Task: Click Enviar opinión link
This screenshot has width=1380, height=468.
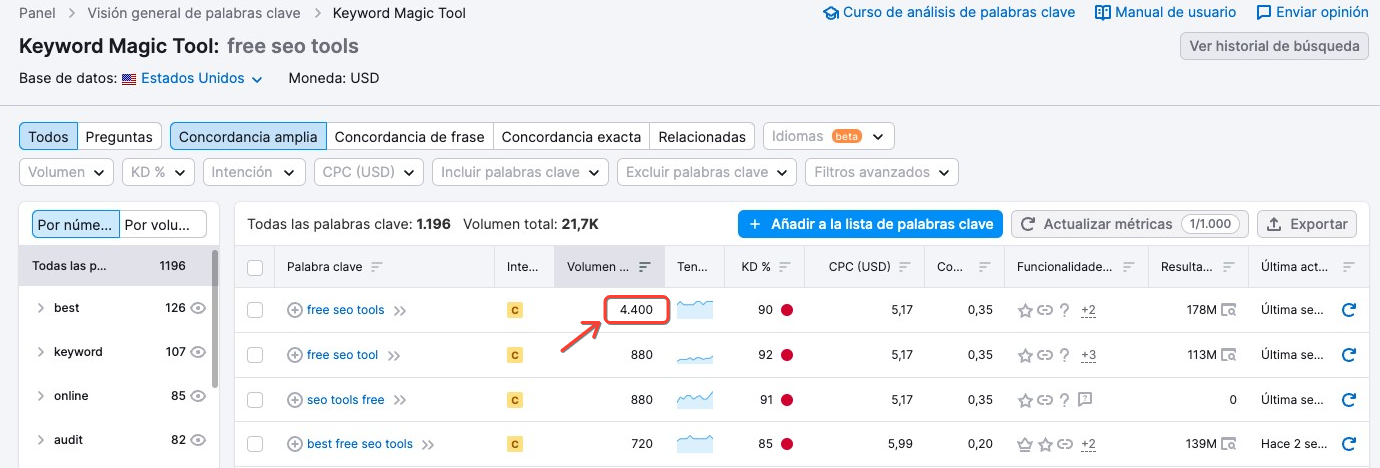Action: coord(1312,13)
